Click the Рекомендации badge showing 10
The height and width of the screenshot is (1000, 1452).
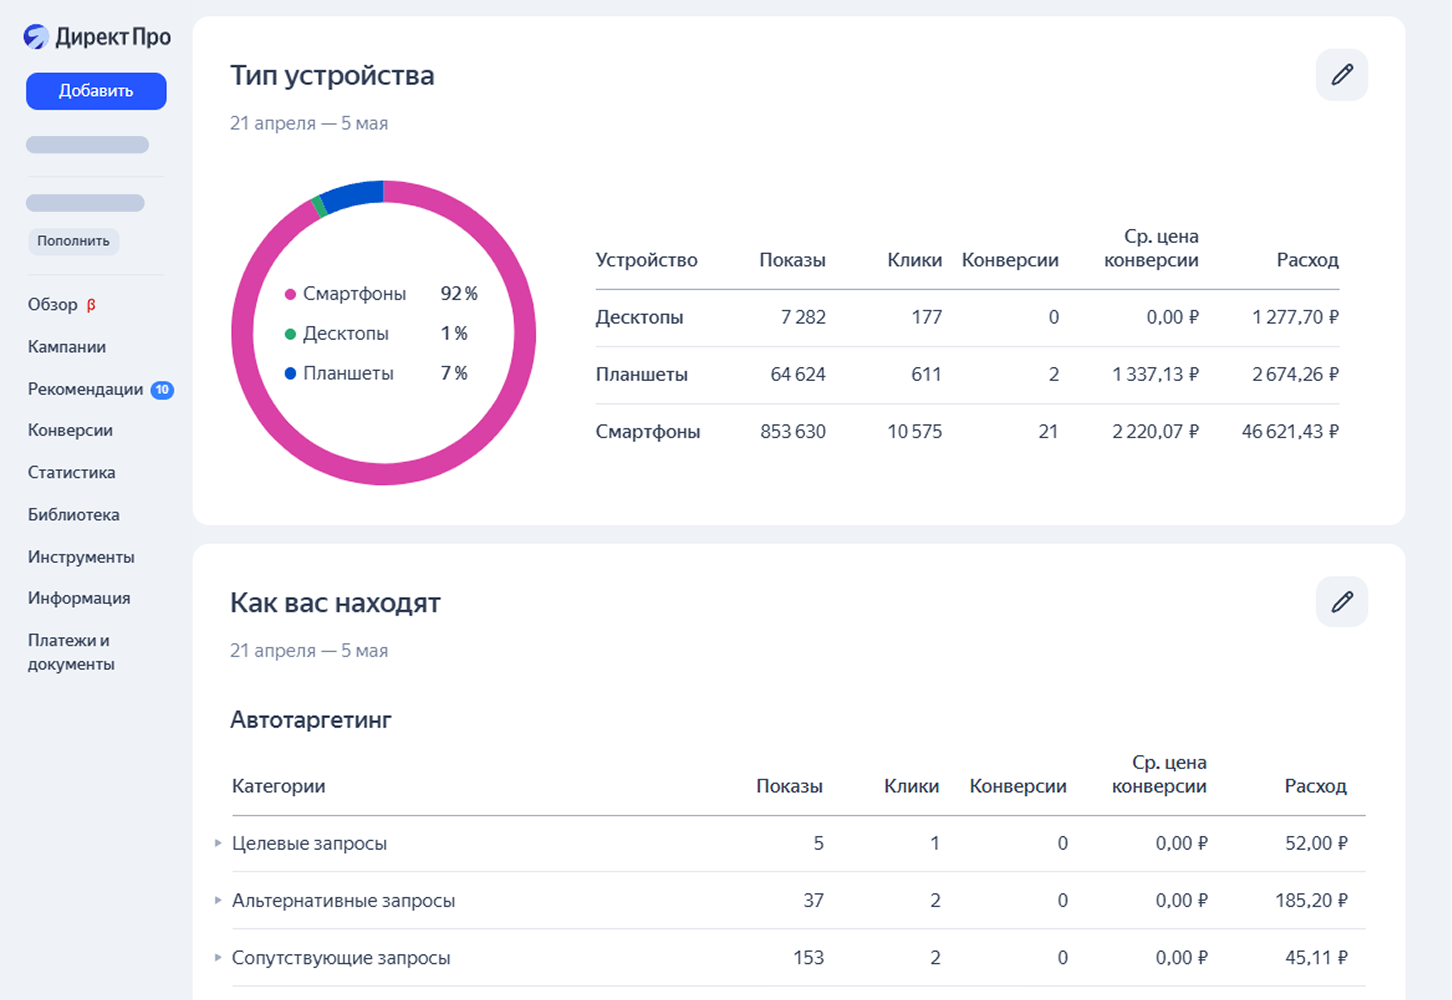[162, 390]
